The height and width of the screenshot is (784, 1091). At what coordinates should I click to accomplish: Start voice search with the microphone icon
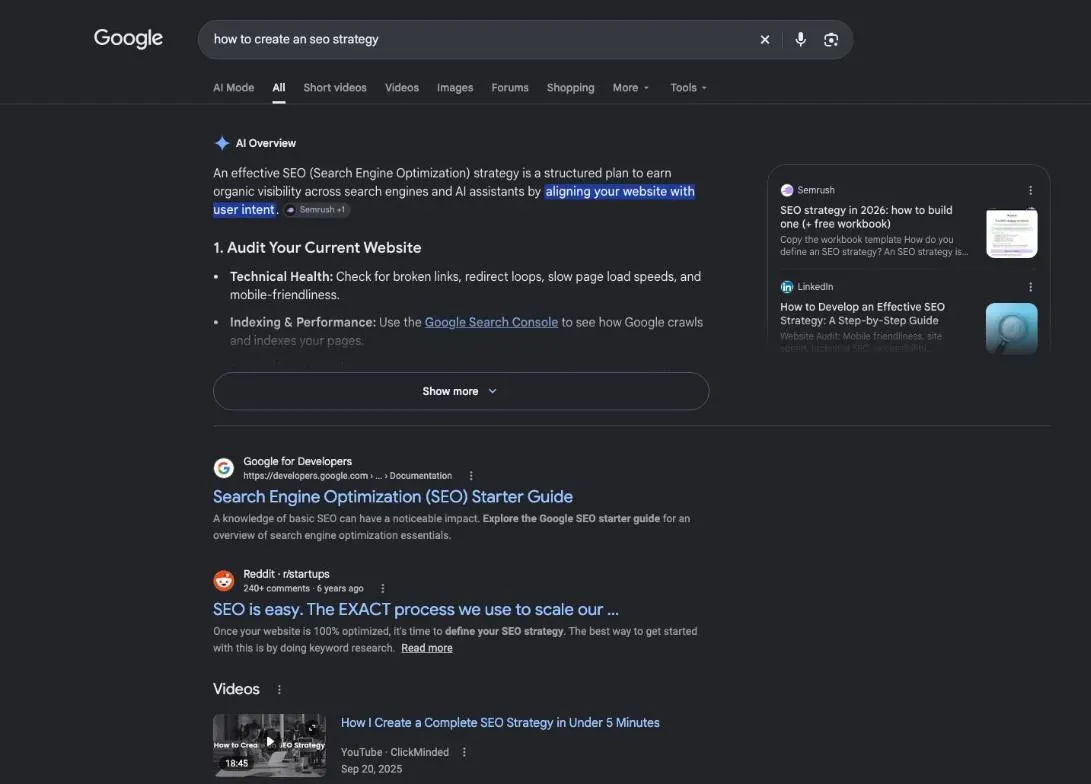(800, 40)
